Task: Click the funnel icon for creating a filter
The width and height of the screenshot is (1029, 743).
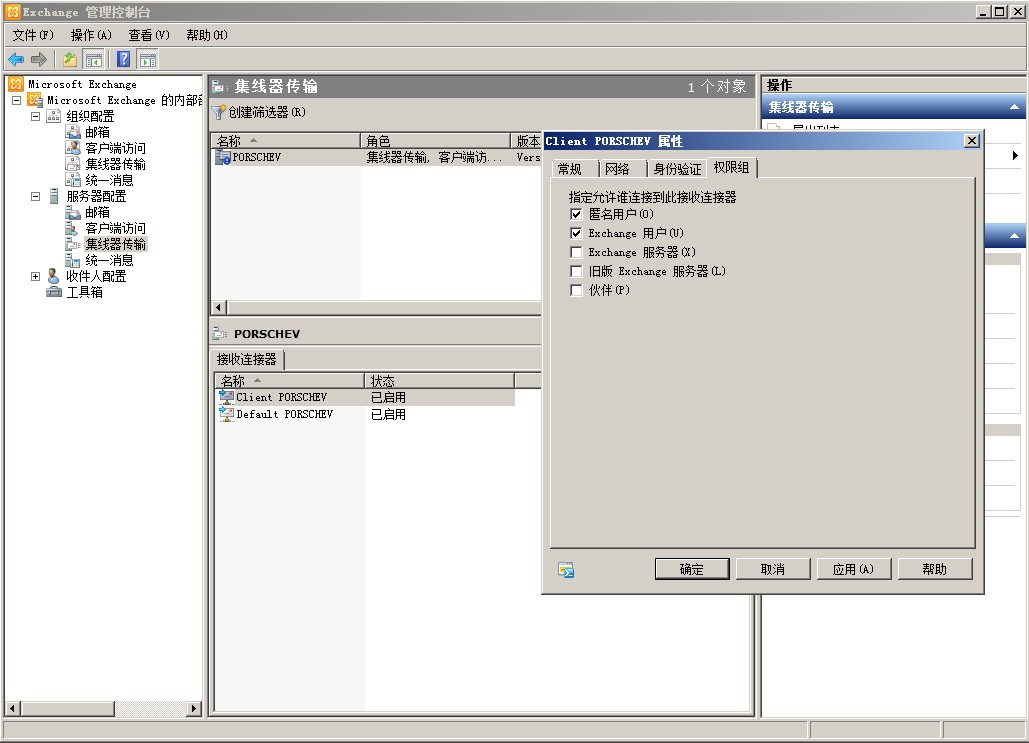Action: [x=219, y=112]
